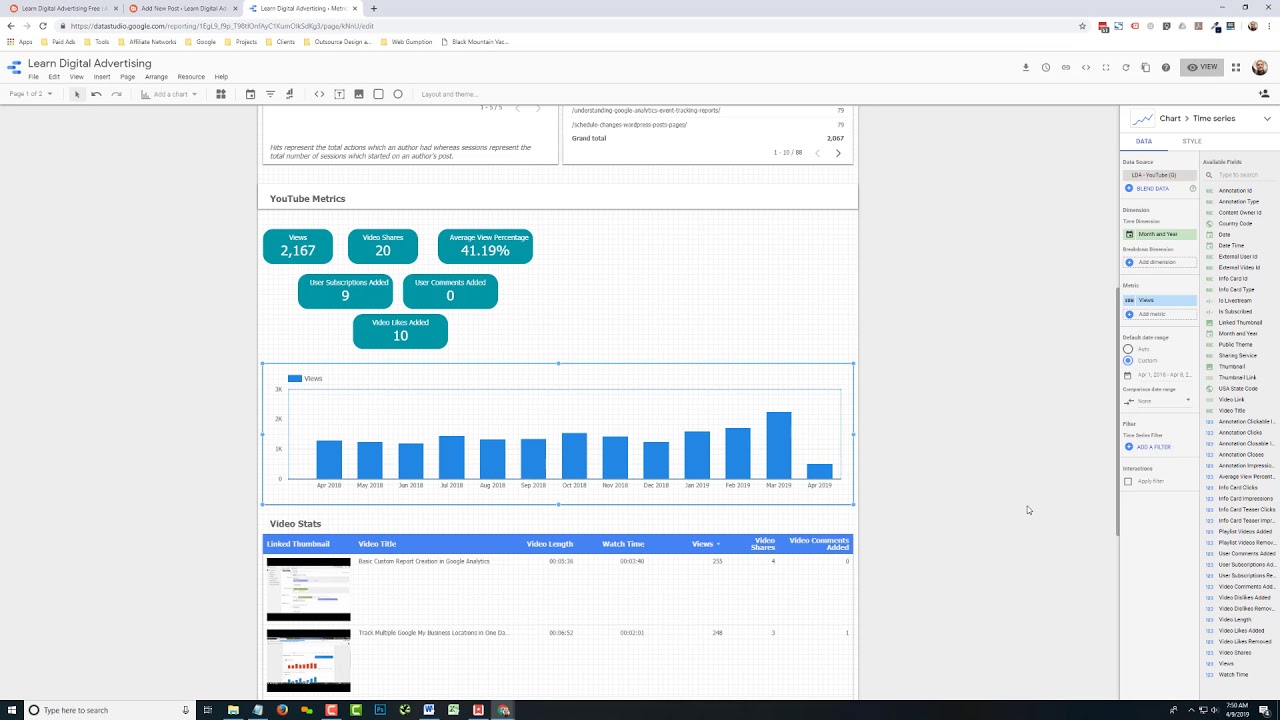Select the Custom date range option
This screenshot has width=1280, height=720.
(1127, 360)
